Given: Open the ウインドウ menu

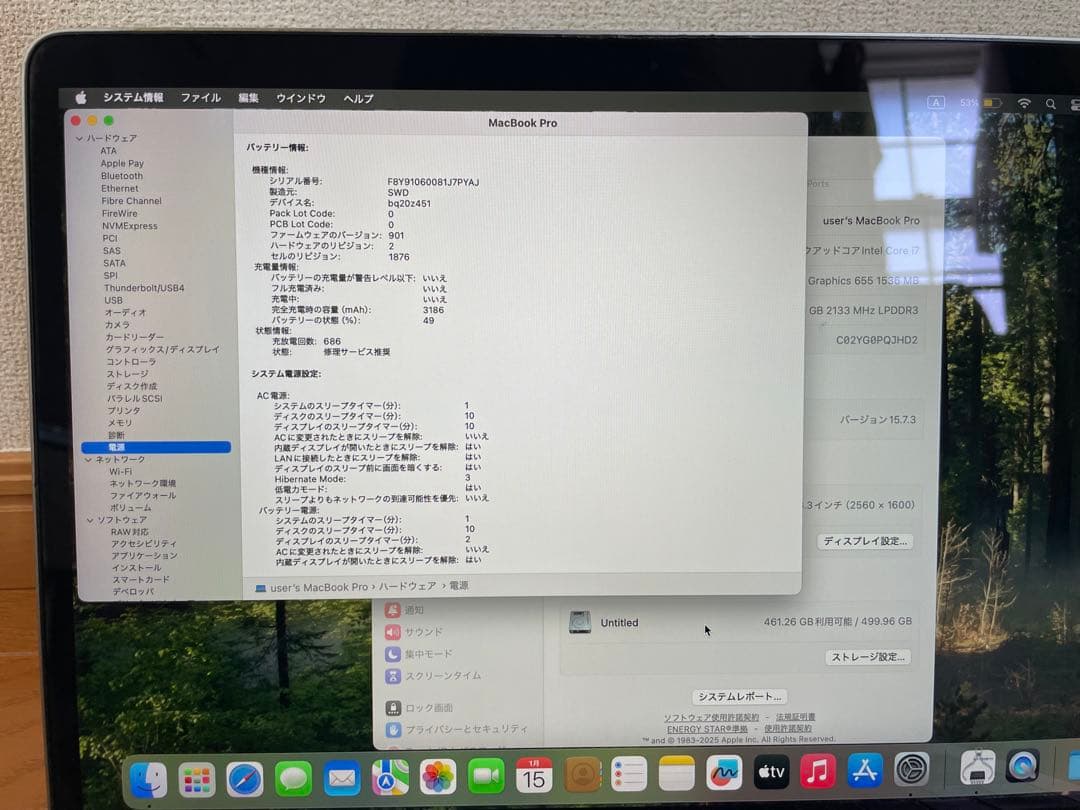Looking at the screenshot, I should pyautogui.click(x=304, y=98).
